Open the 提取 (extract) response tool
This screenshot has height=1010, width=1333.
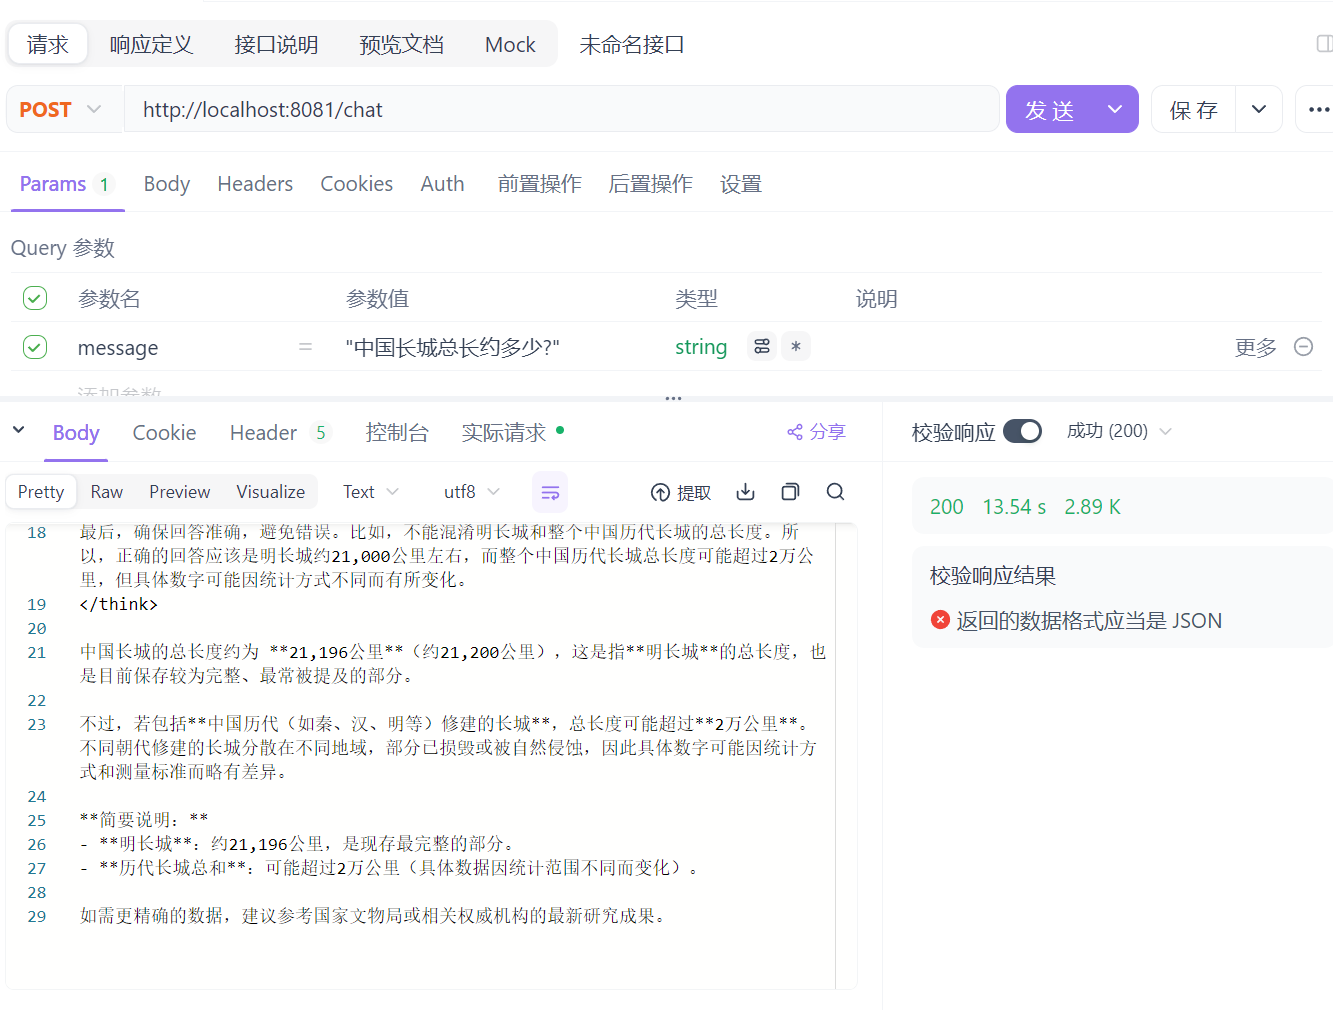tap(681, 491)
